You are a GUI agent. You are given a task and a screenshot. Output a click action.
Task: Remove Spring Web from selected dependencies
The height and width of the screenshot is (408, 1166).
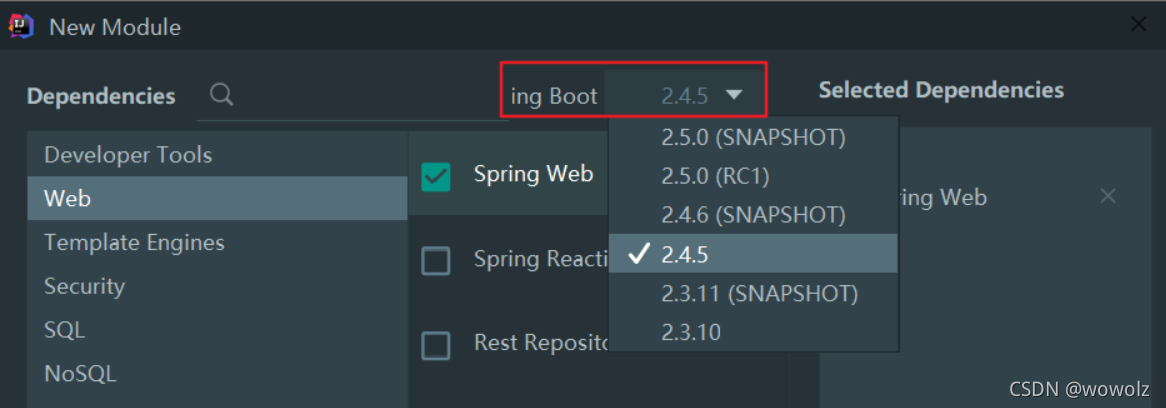coord(1107,197)
